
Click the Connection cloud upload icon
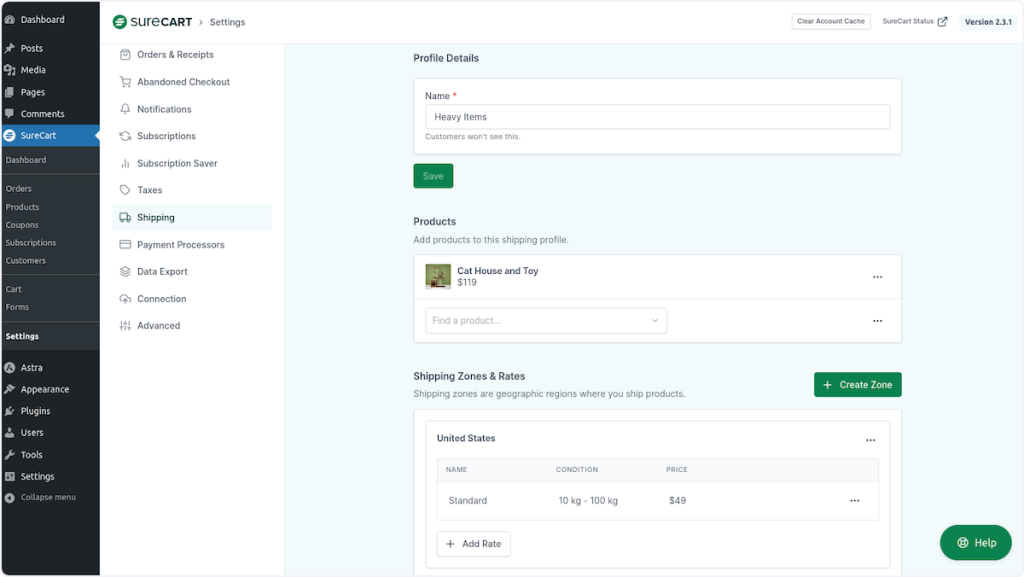tap(125, 299)
